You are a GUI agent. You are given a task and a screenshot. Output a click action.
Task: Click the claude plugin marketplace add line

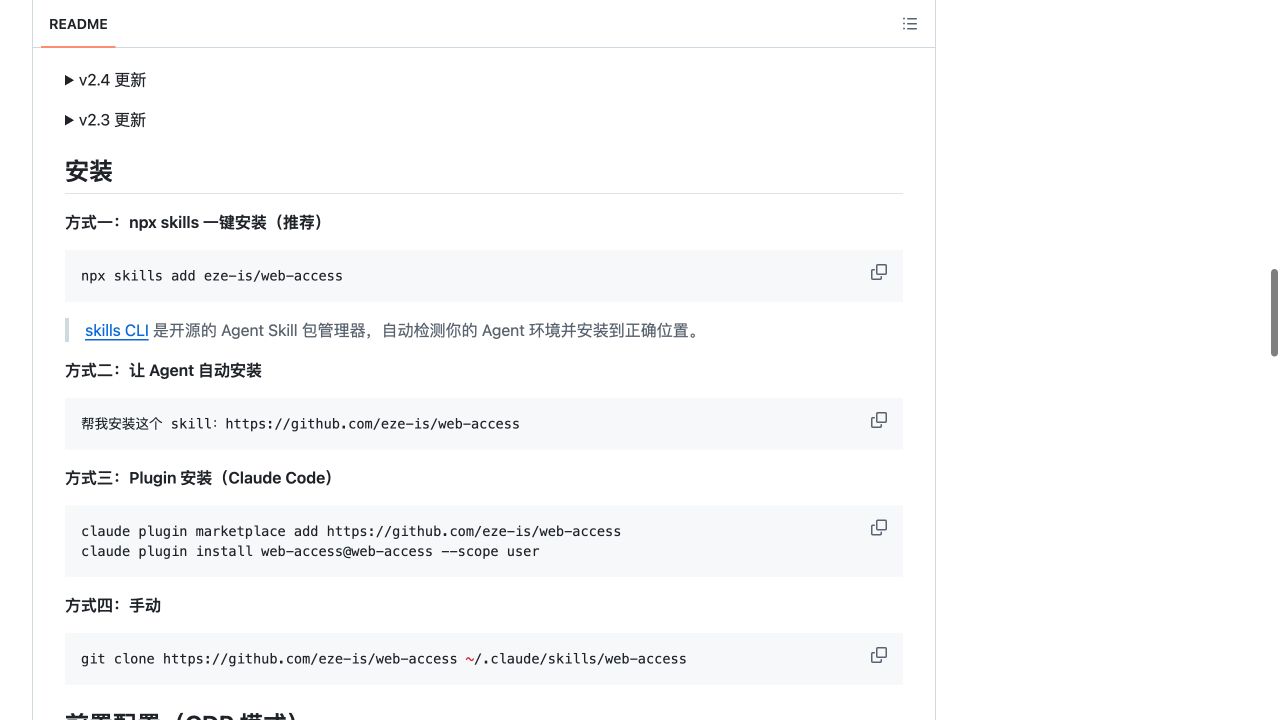351,531
